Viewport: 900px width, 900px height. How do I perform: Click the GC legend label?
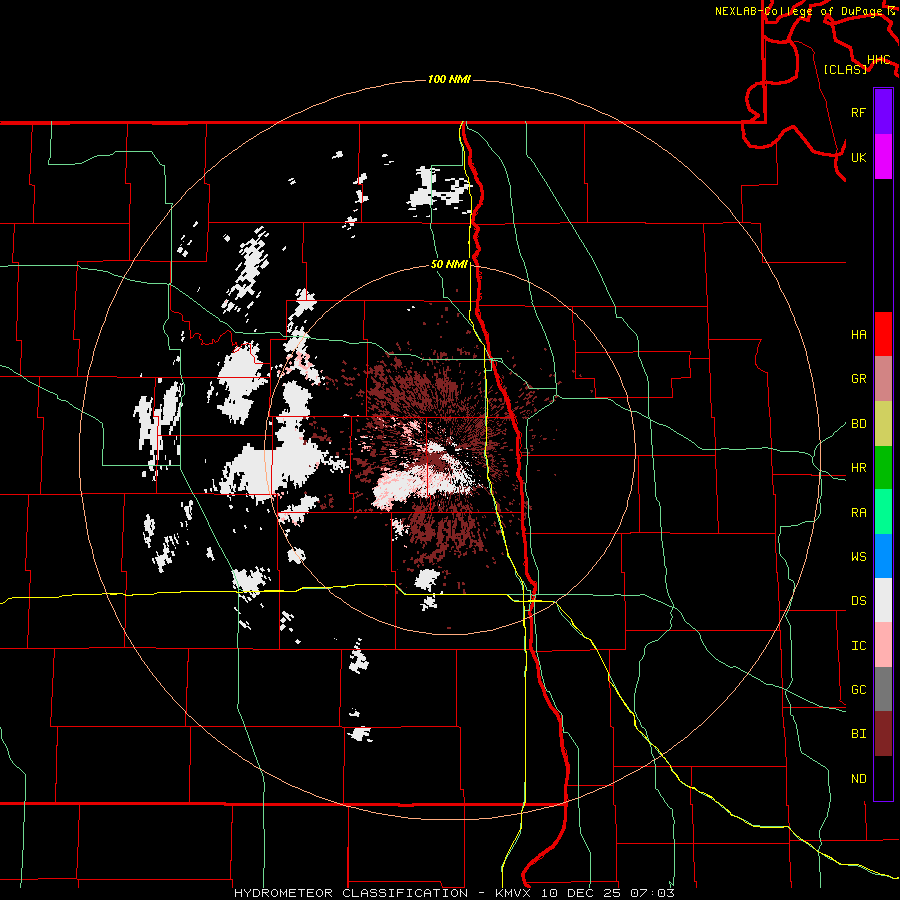tap(858, 689)
